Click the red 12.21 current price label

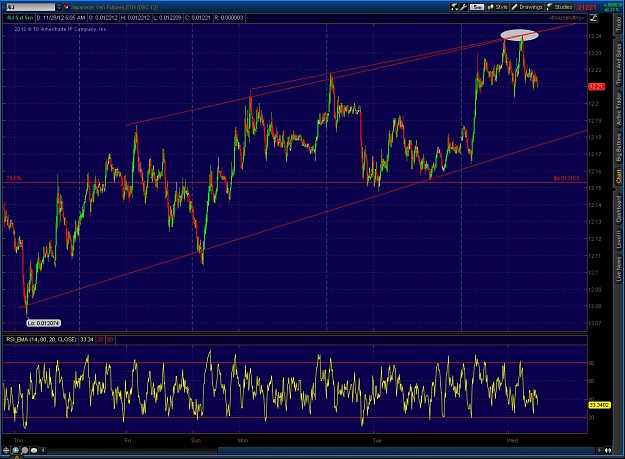tap(596, 86)
